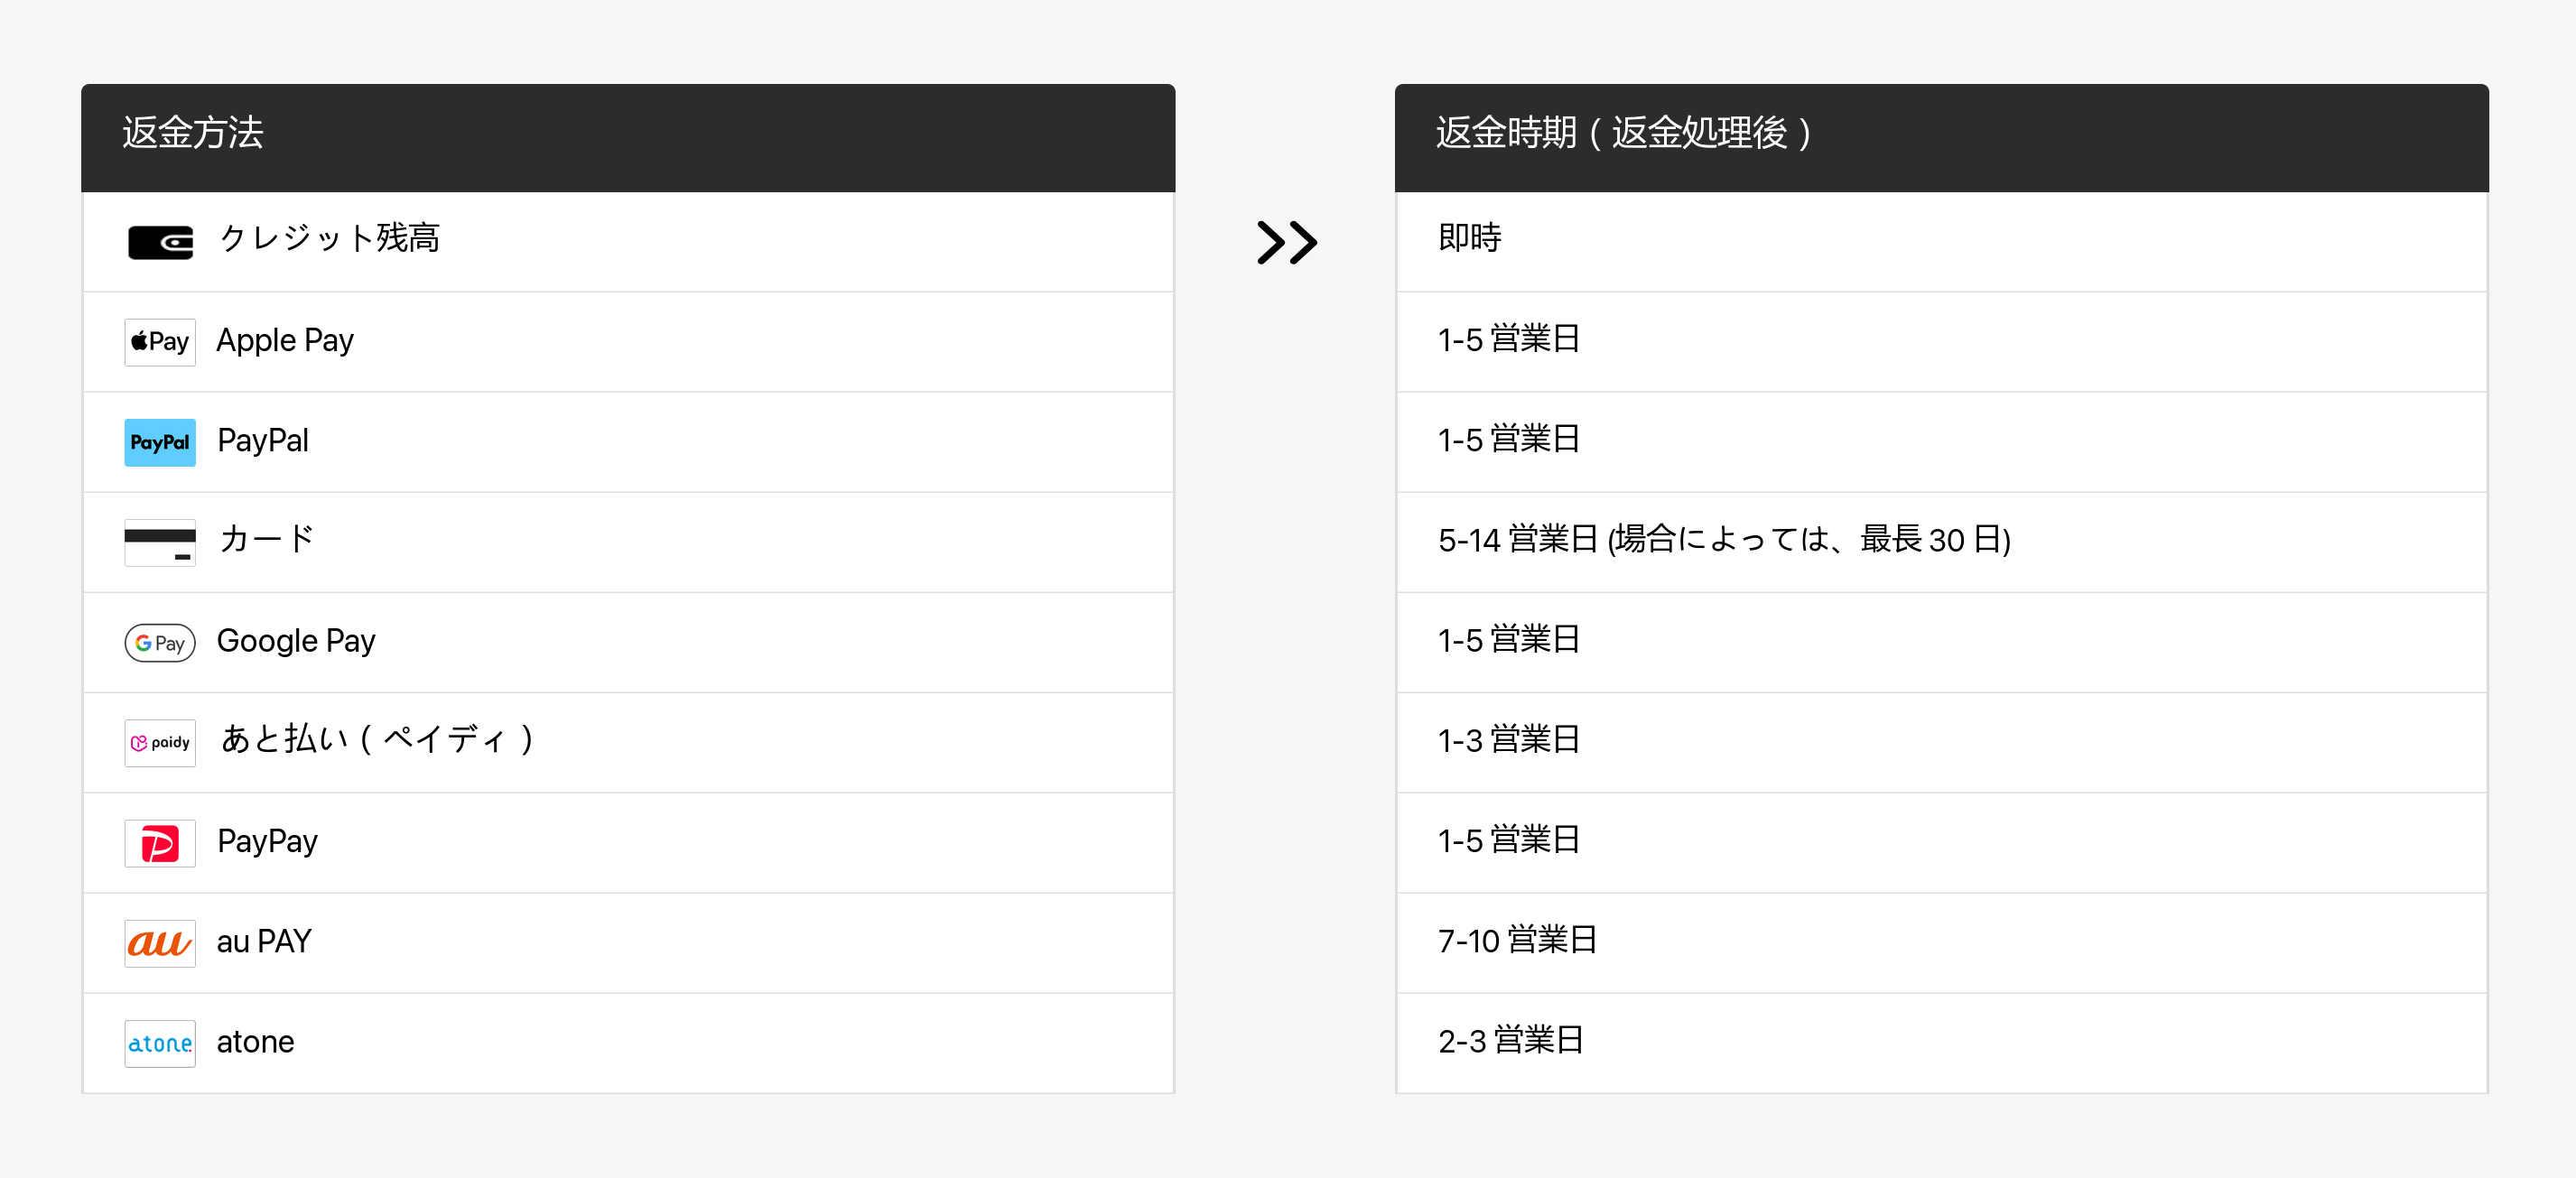Image resolution: width=2576 pixels, height=1178 pixels.
Task: Click the red PayPay logo icon
Action: pos(160,843)
